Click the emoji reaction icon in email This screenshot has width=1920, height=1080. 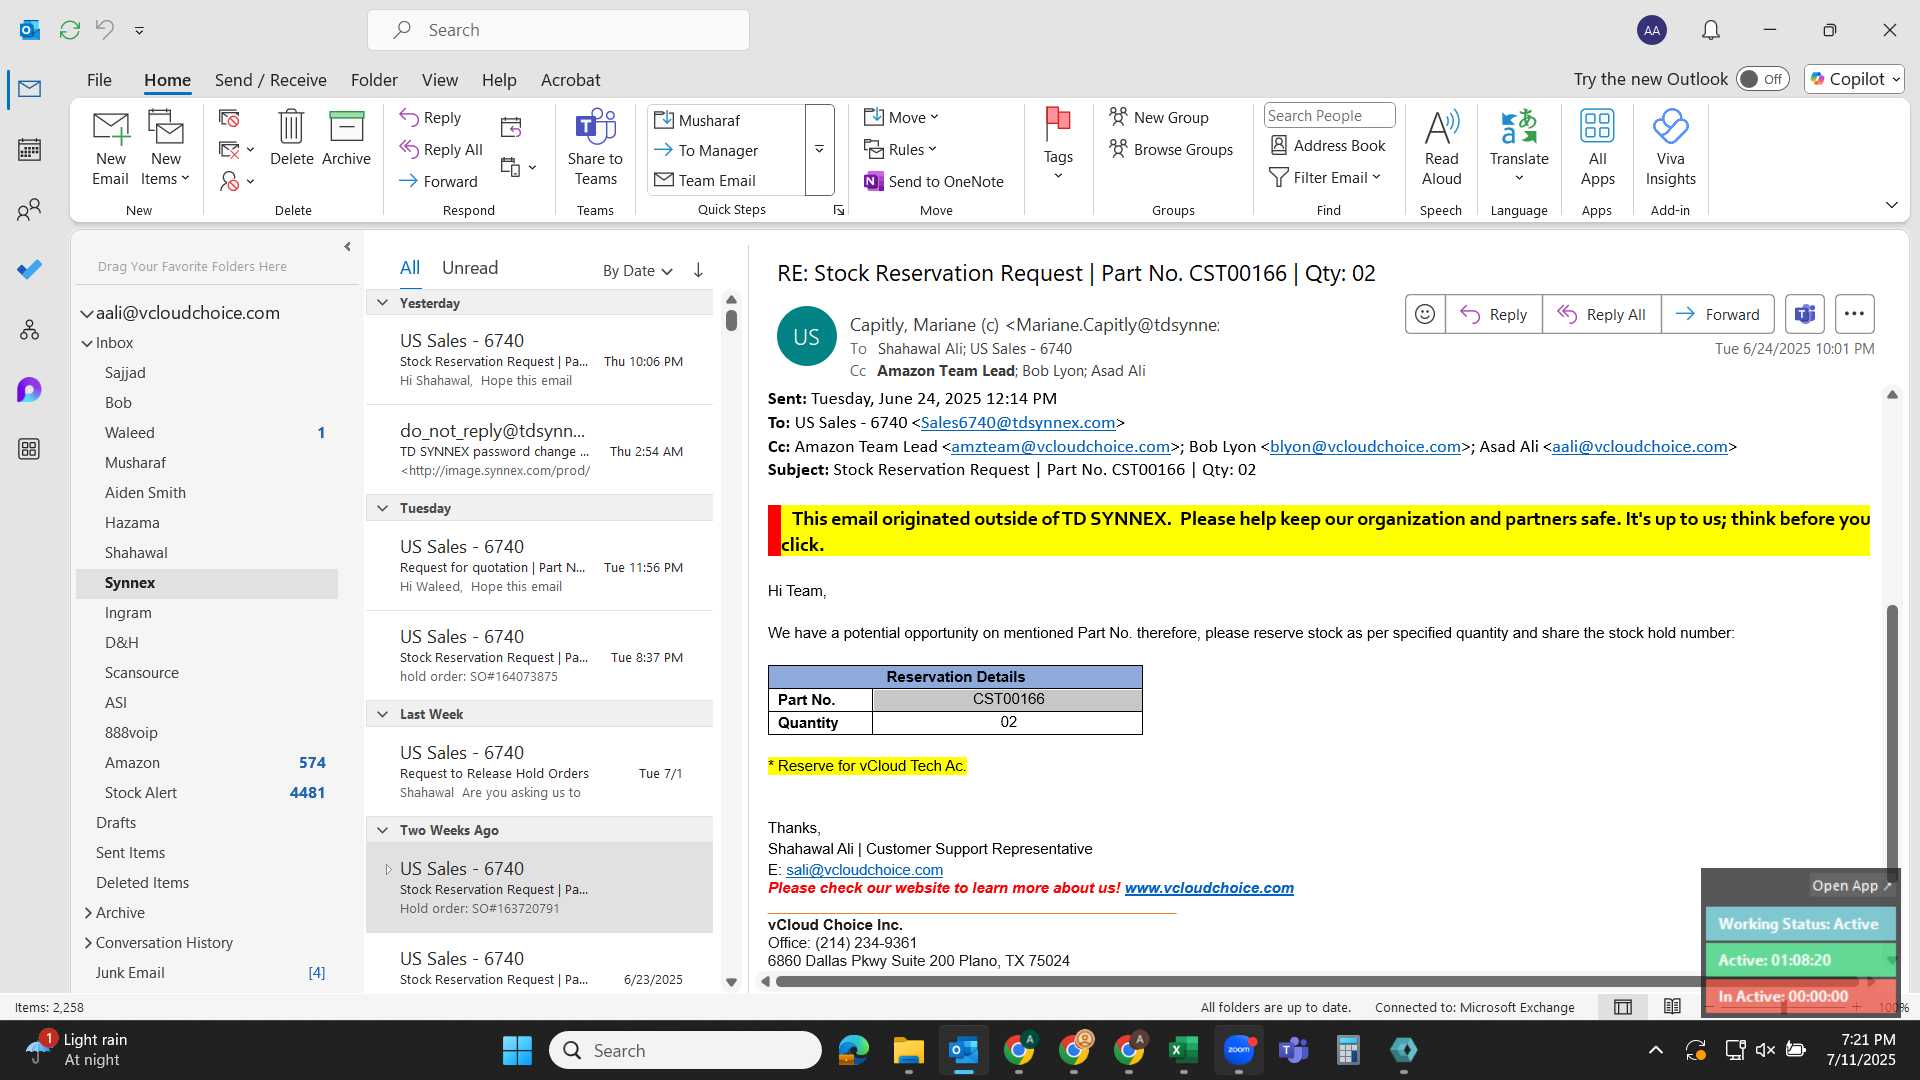(1425, 314)
